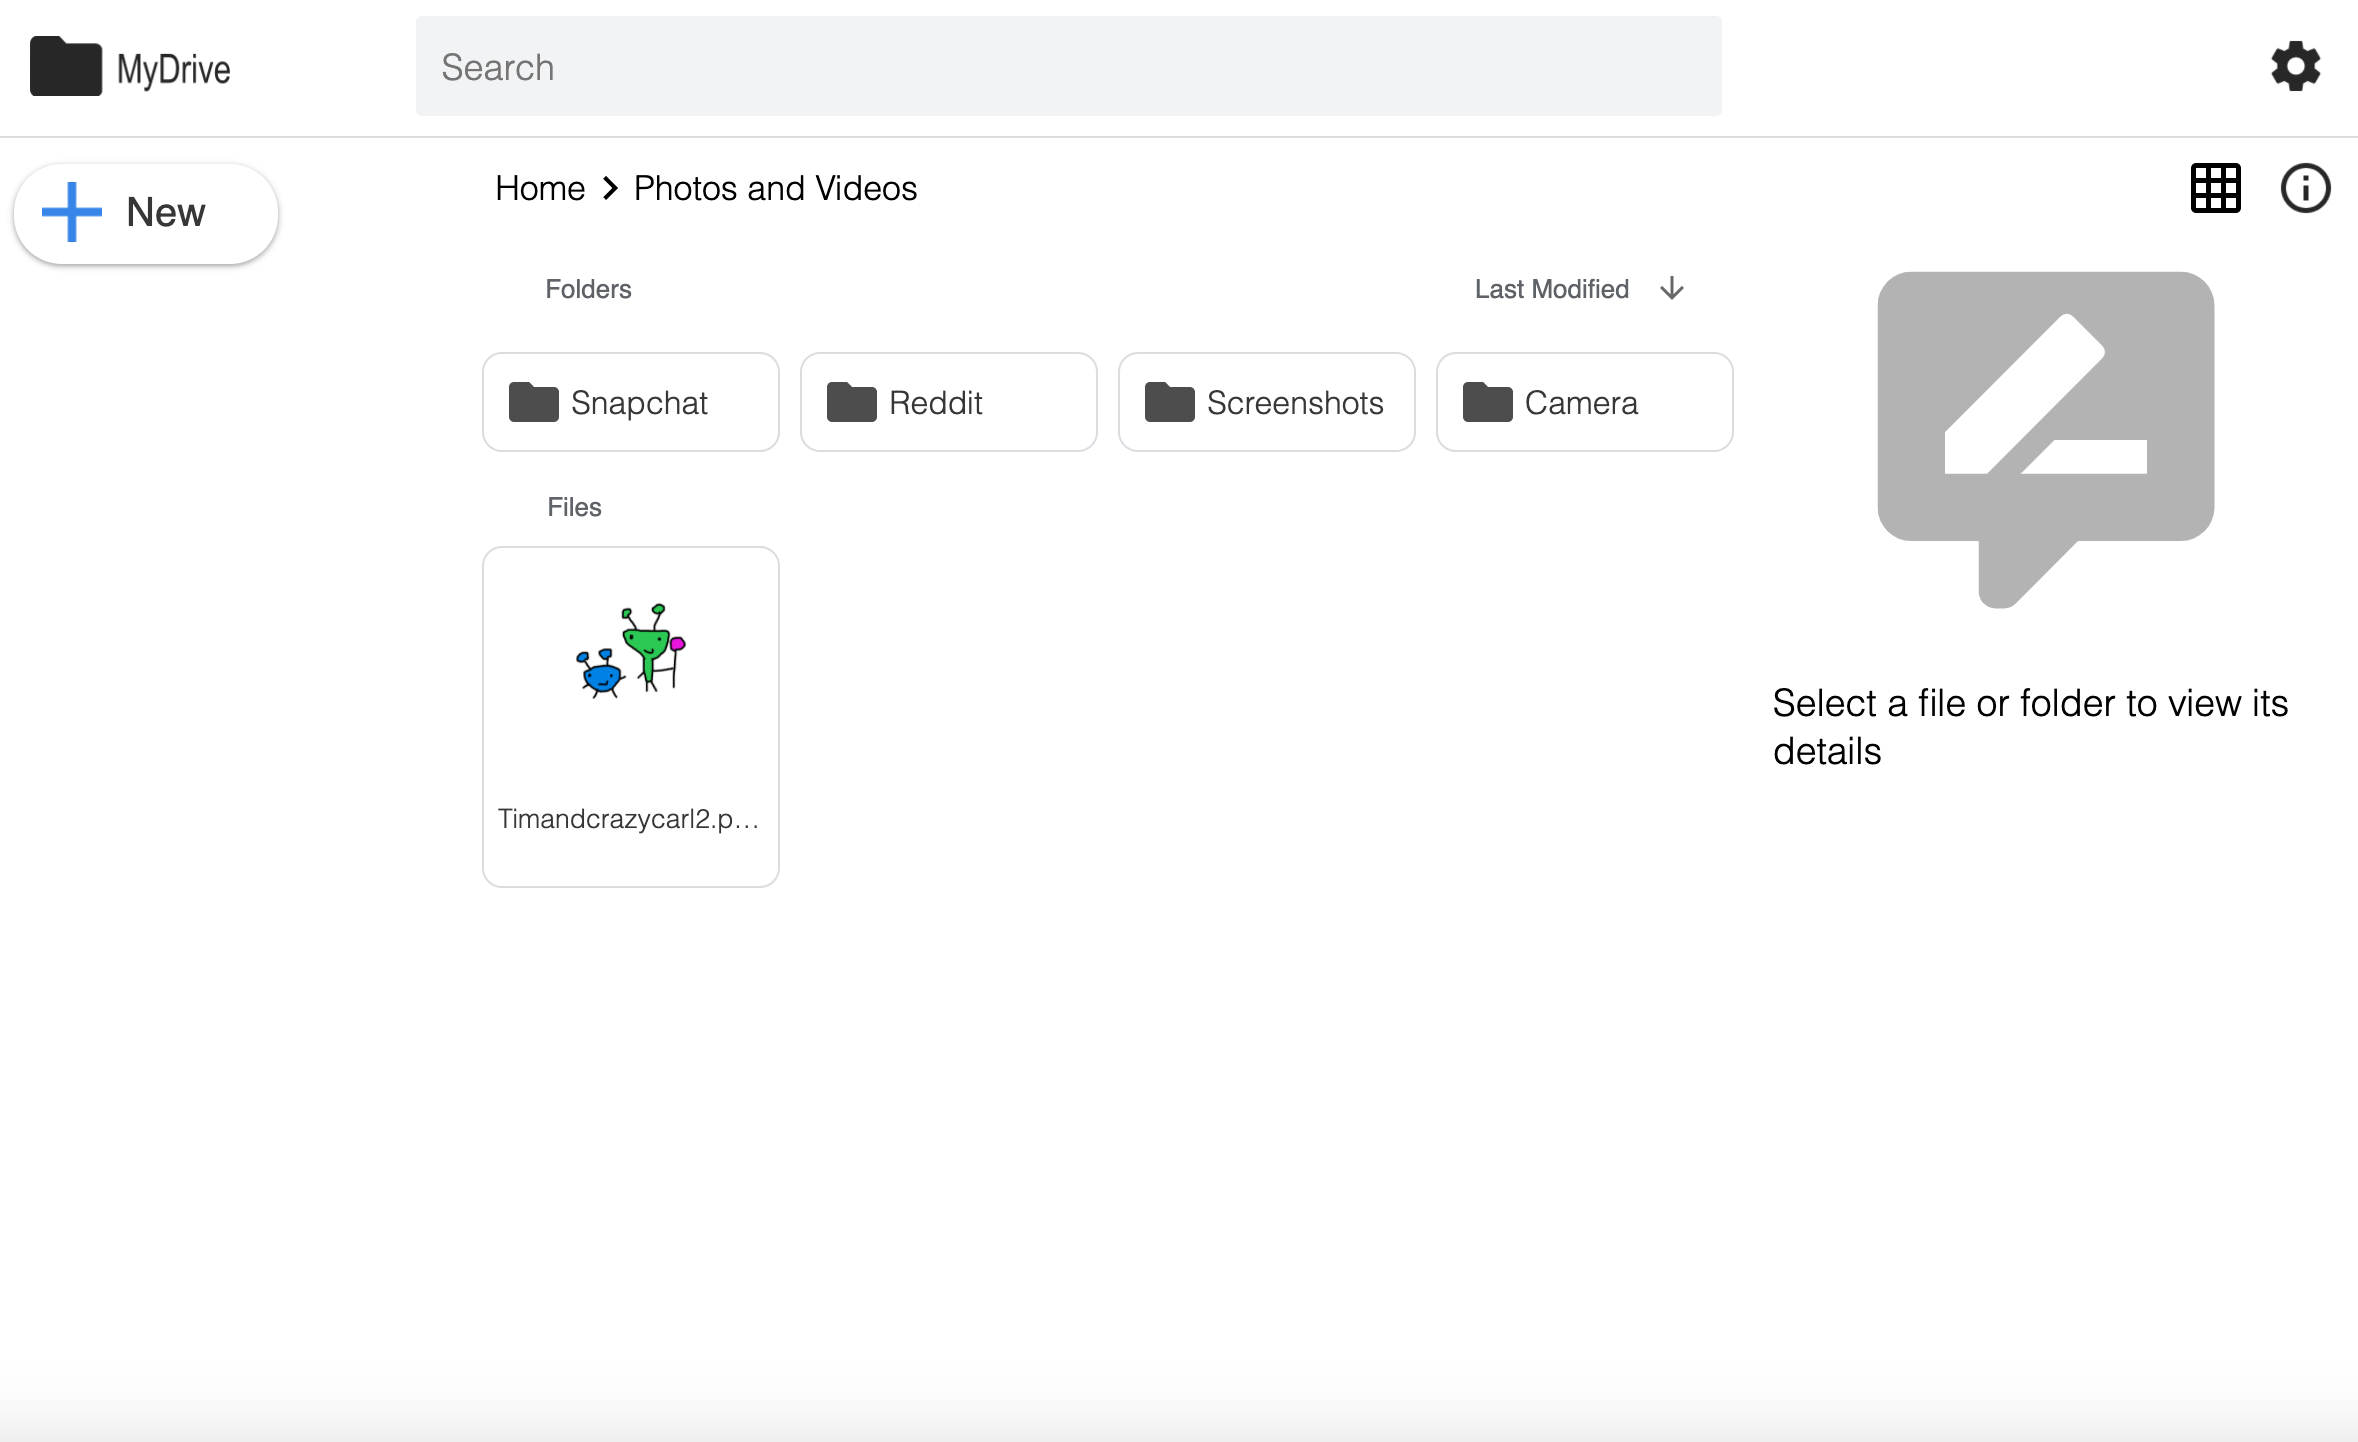Screen dimensions: 2358x1442
Task: Reverse sort direction with the arrow icon
Action: (1672, 289)
